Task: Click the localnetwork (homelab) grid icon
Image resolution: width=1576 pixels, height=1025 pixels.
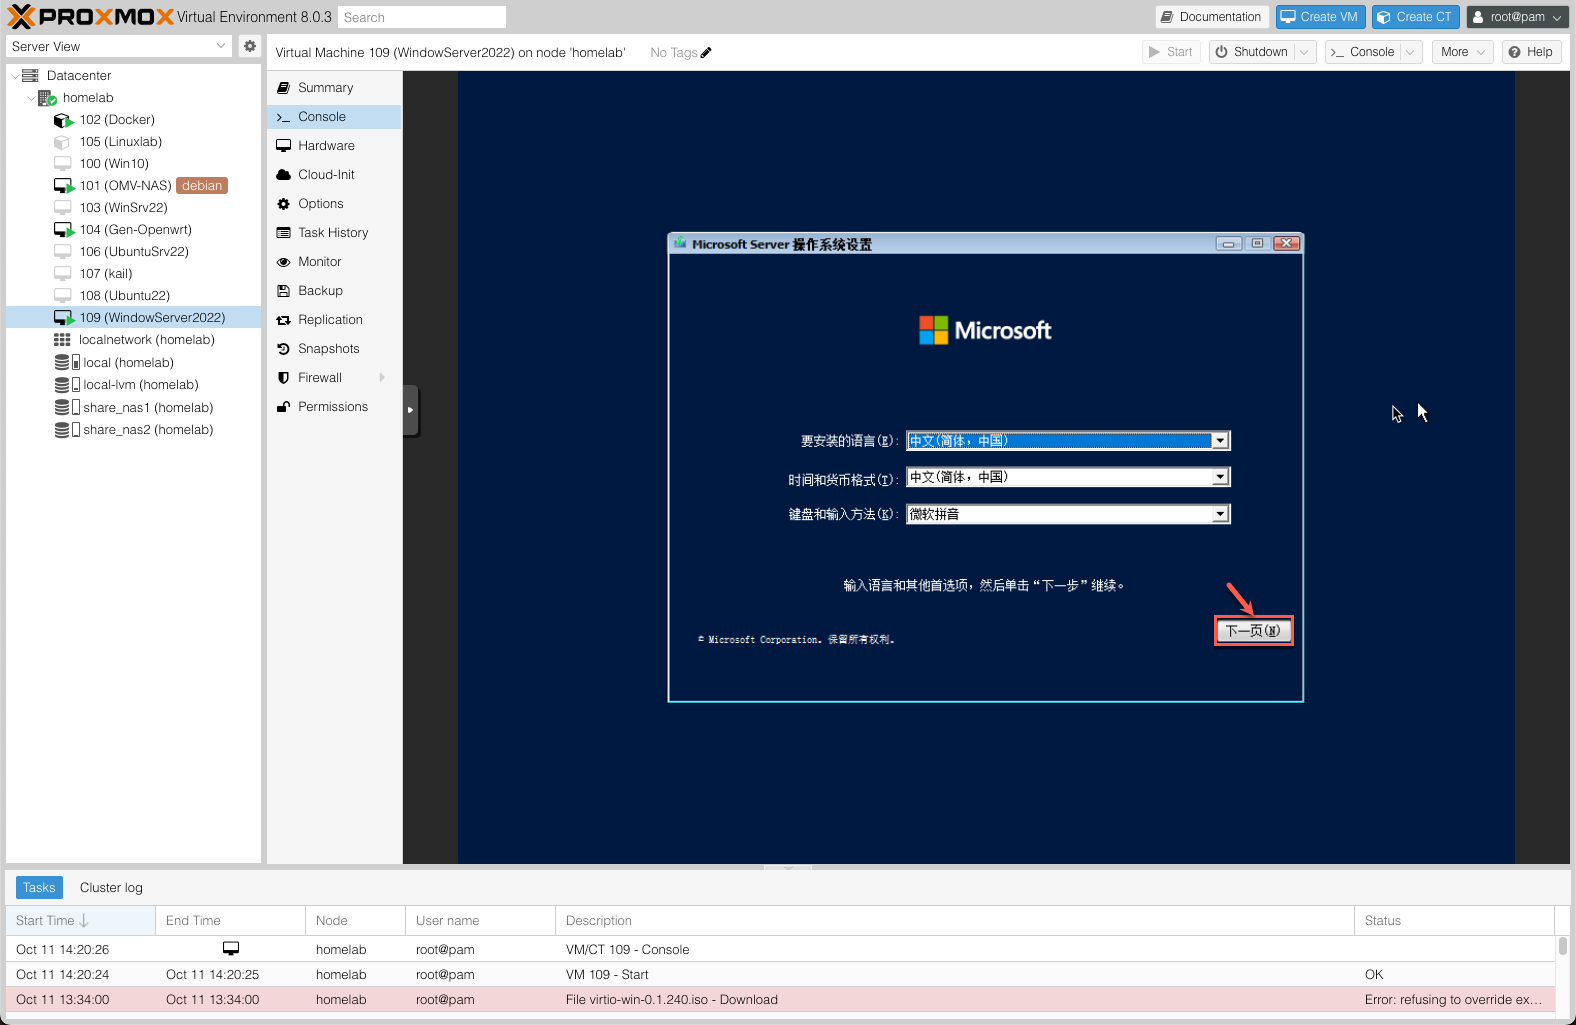Action: [62, 340]
